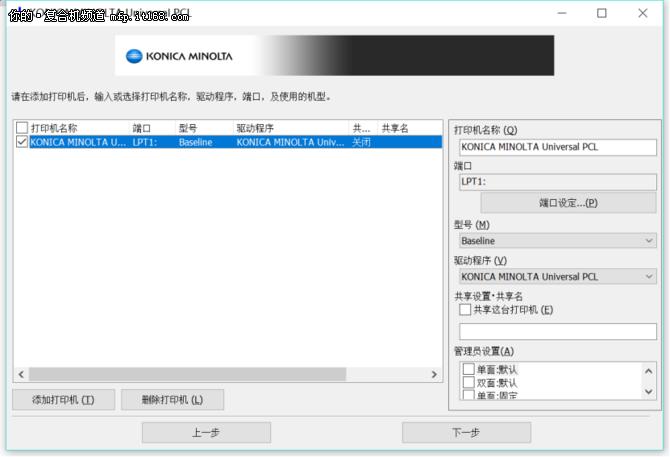Check the 单面:固定 option
Viewport: 670px width, 457px height.
469,395
